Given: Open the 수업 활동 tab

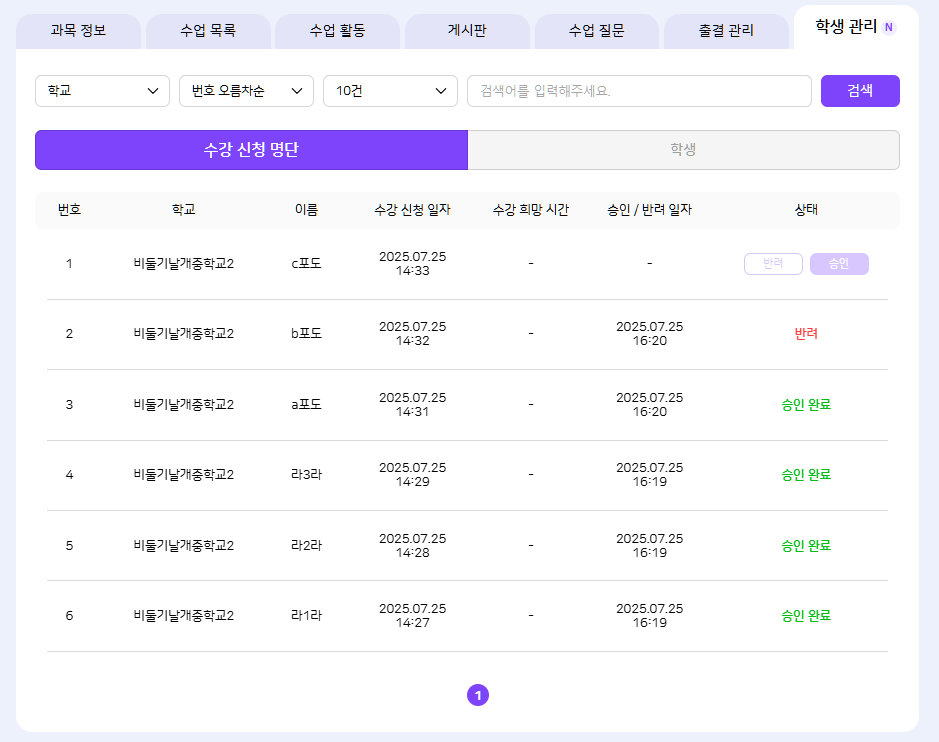Looking at the screenshot, I should coord(337,30).
